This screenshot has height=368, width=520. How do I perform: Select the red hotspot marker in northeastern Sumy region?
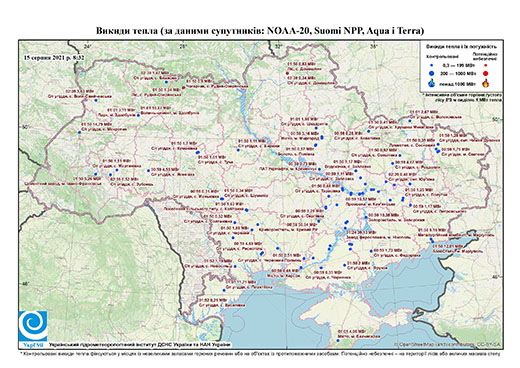click(287, 73)
